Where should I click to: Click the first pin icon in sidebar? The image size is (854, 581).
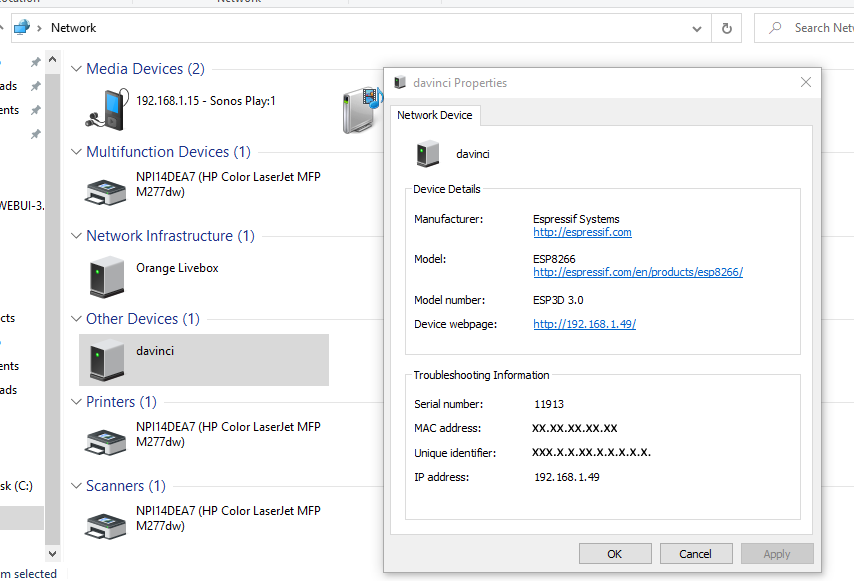[36, 62]
